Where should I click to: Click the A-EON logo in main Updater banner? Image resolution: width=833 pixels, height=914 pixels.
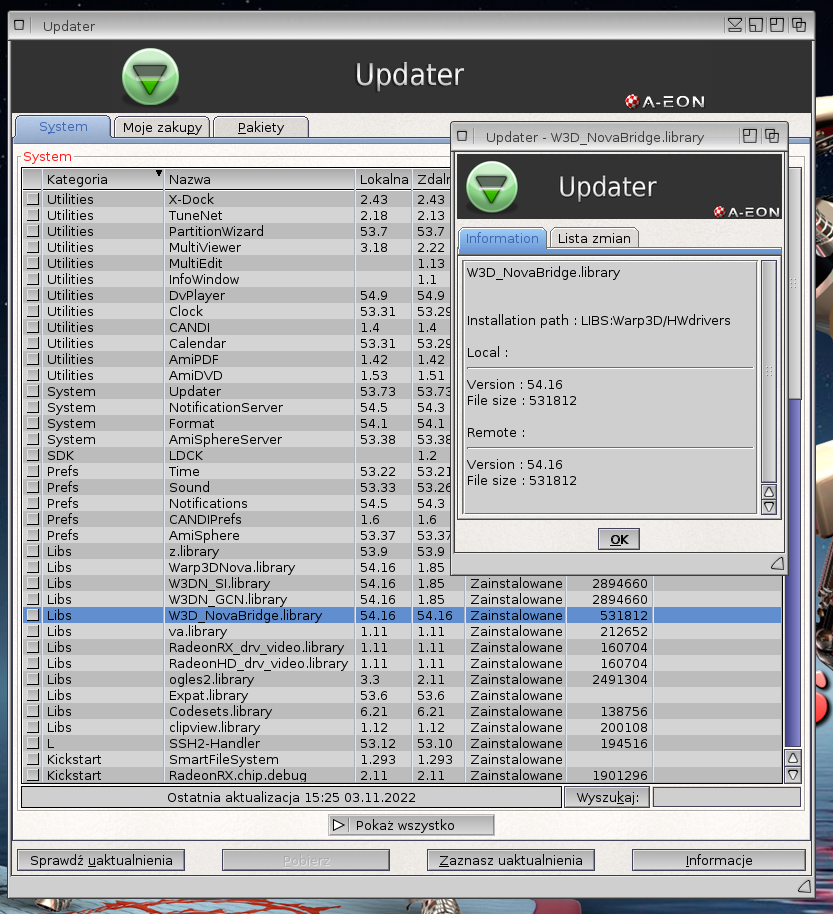tap(665, 101)
